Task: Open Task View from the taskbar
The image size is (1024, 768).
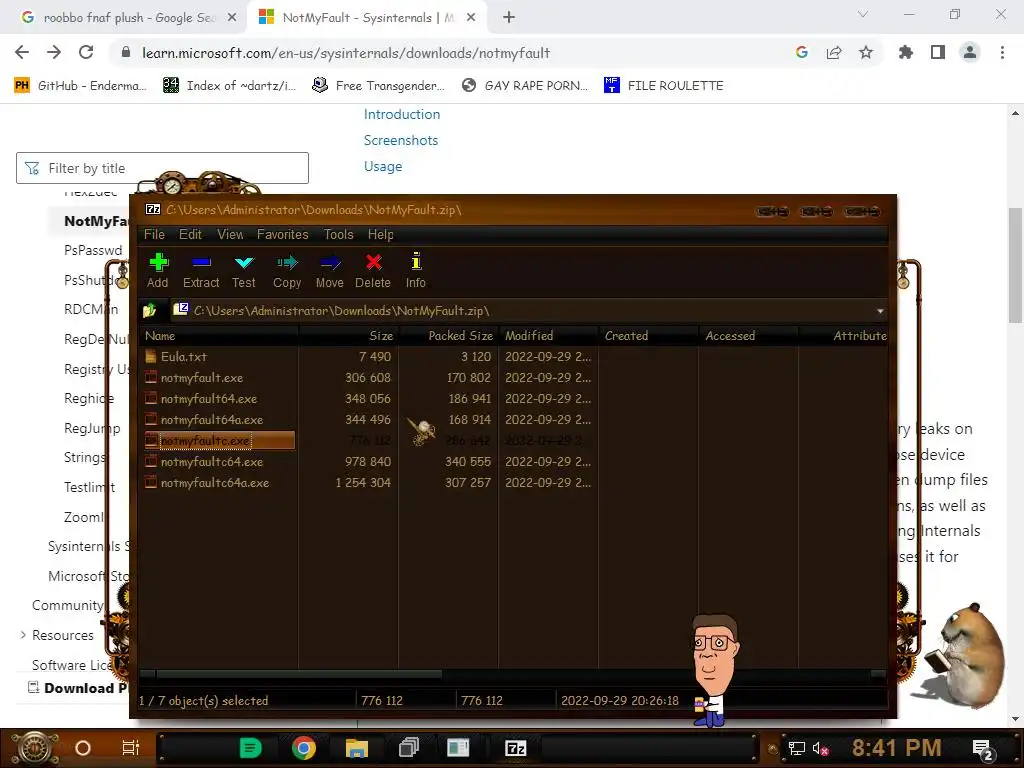Action: click(x=131, y=748)
